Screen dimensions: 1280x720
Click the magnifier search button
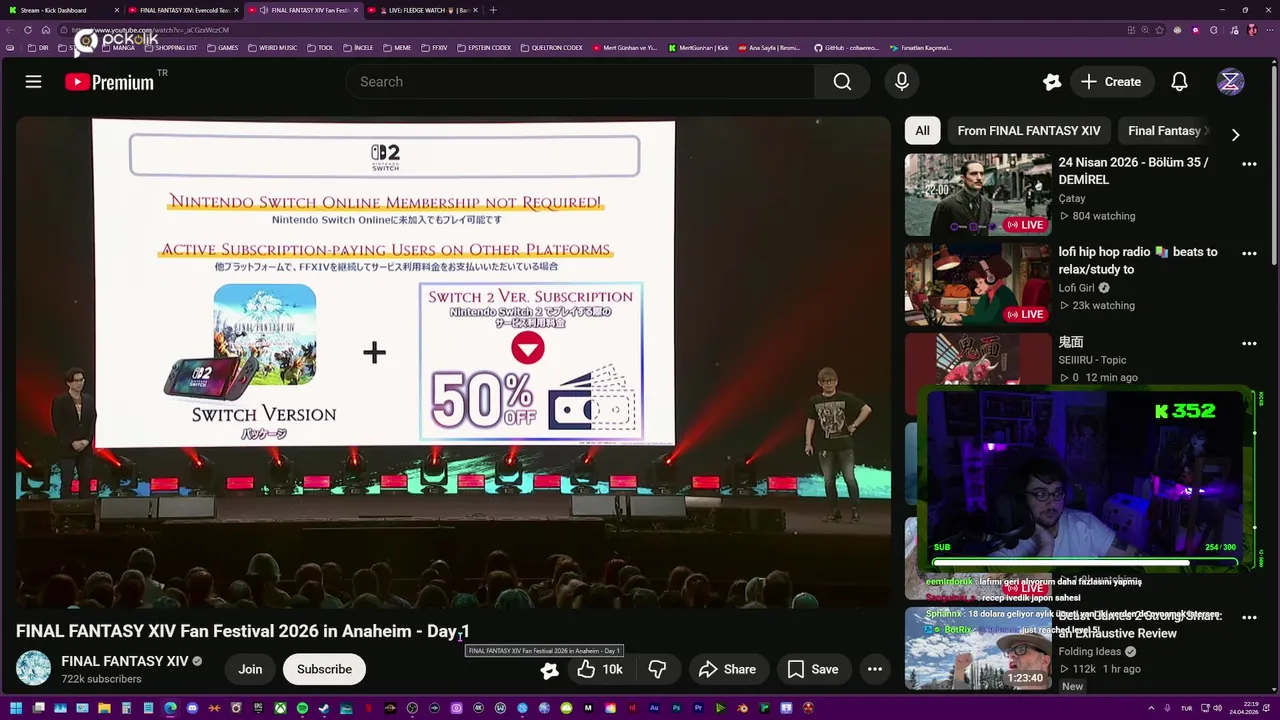[842, 82]
